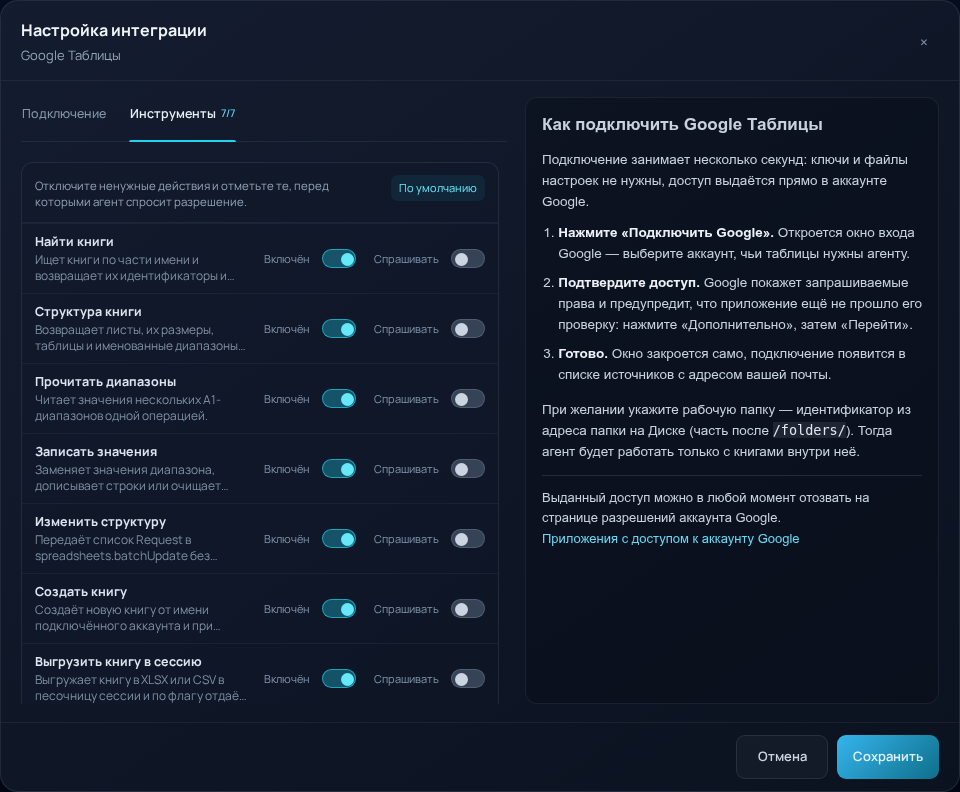Reset tools with По умолчанию button
The image size is (960, 792).
coord(437,188)
